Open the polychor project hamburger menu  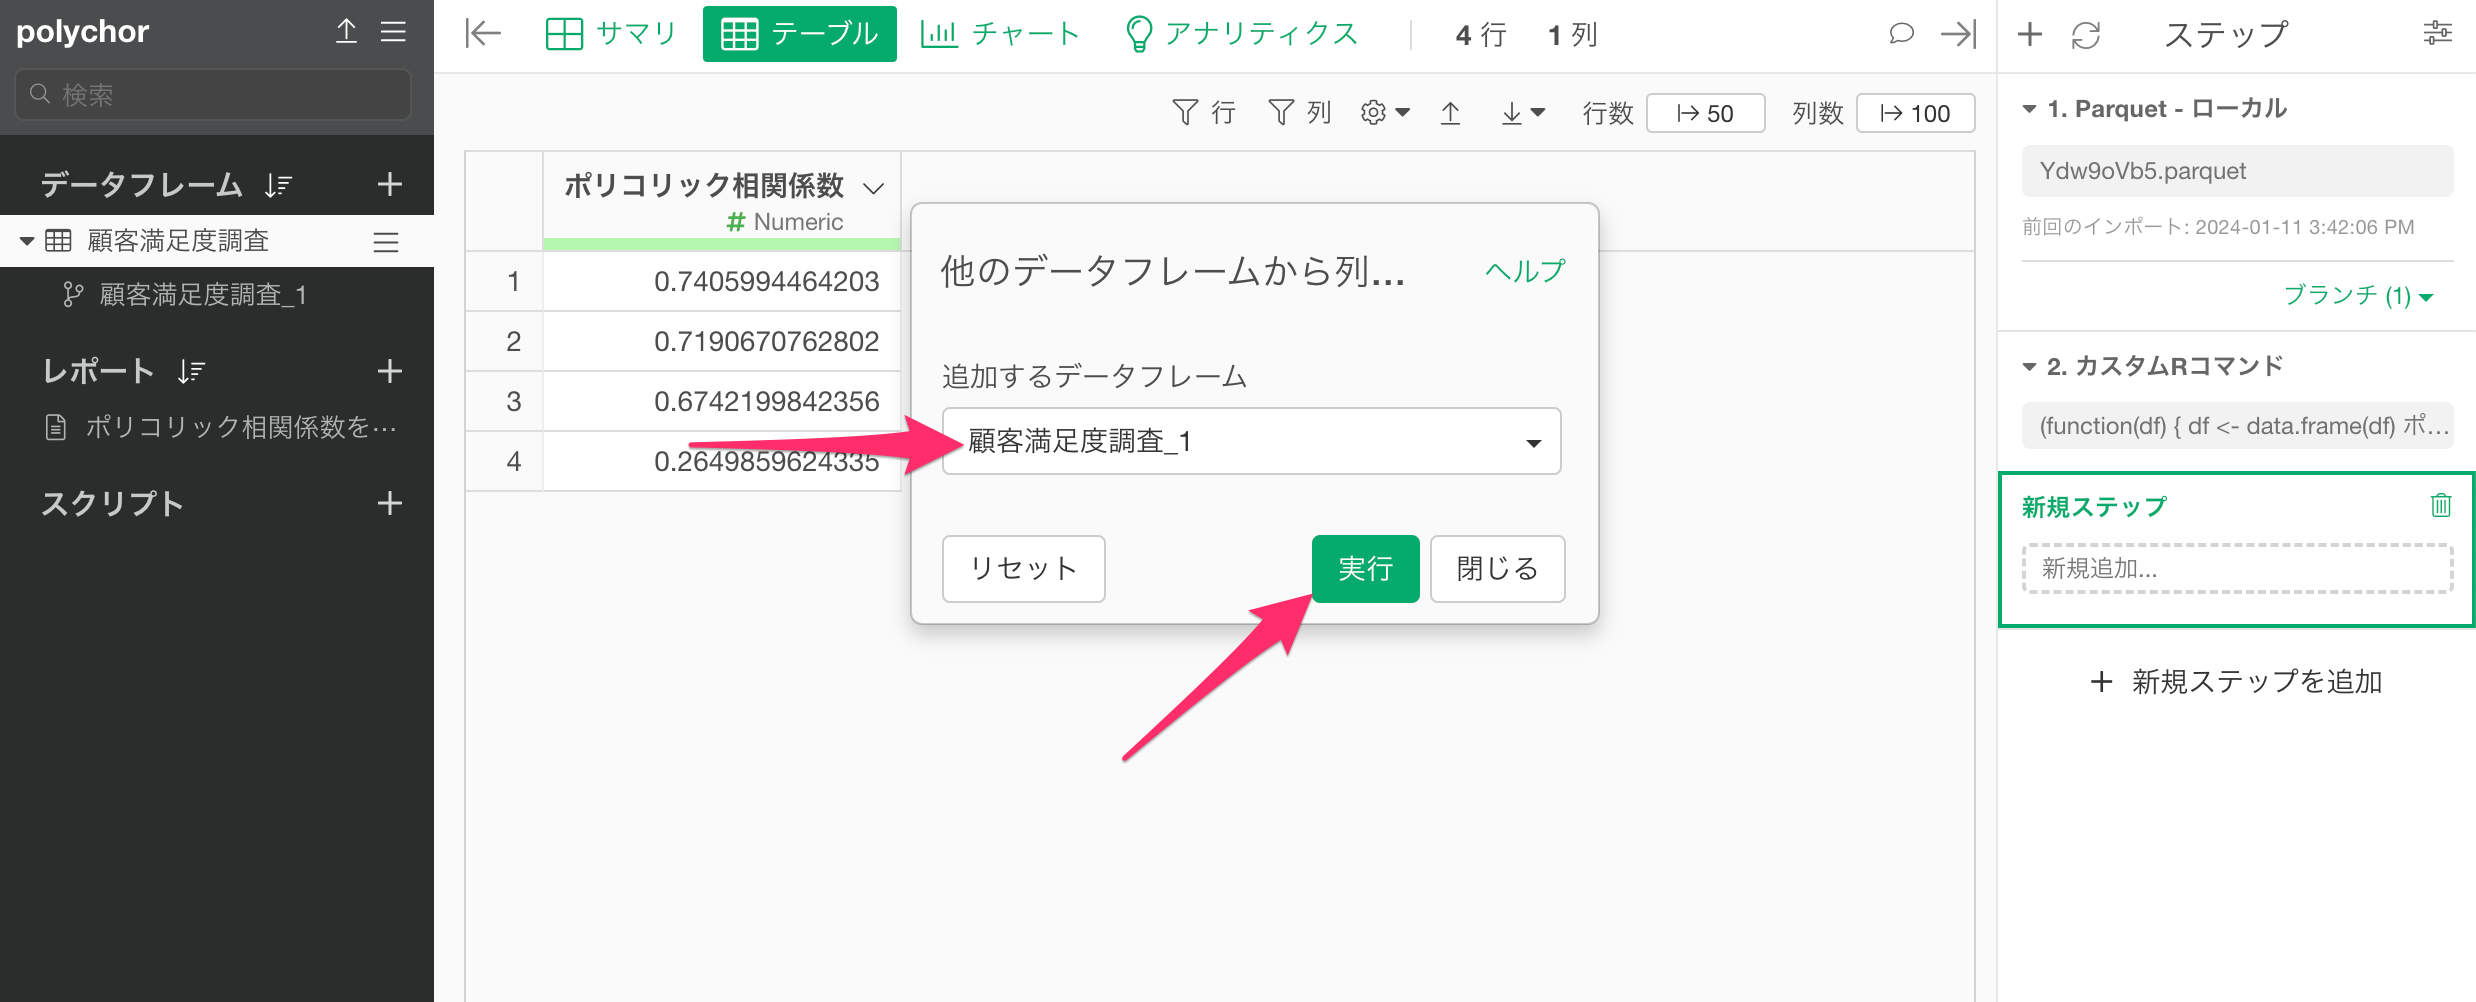pyautogui.click(x=393, y=31)
